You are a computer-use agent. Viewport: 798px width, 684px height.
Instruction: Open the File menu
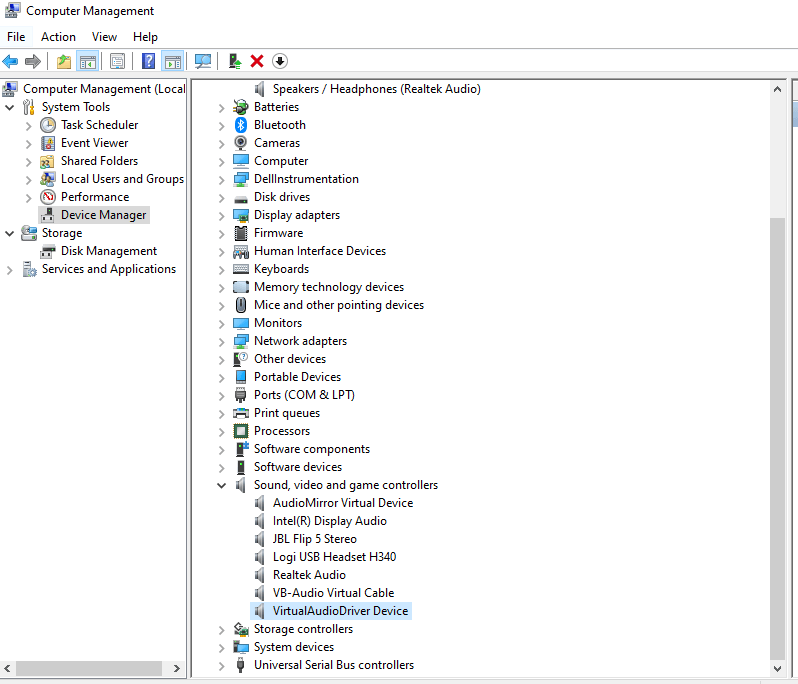pos(16,37)
